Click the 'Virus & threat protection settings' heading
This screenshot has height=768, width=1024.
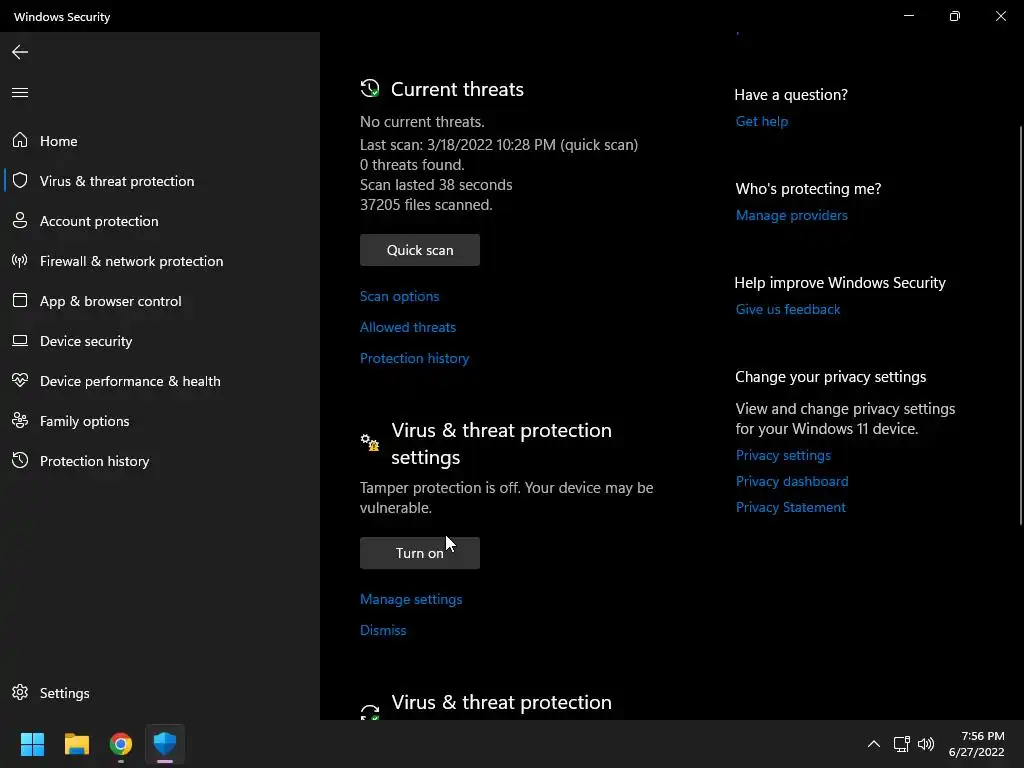click(x=502, y=443)
